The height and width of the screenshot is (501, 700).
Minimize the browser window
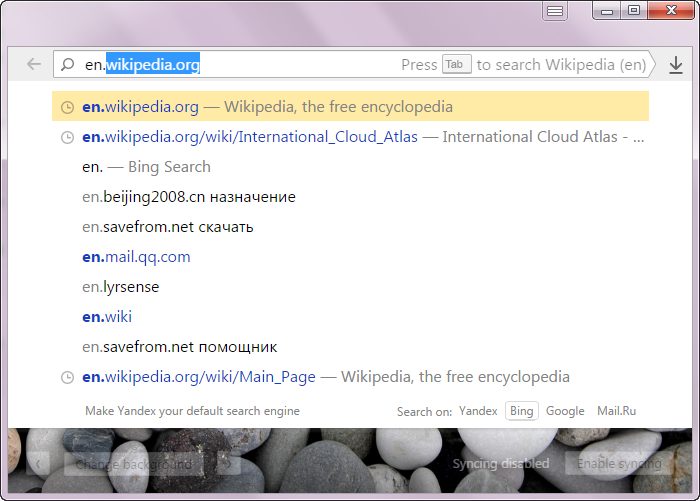tap(607, 10)
